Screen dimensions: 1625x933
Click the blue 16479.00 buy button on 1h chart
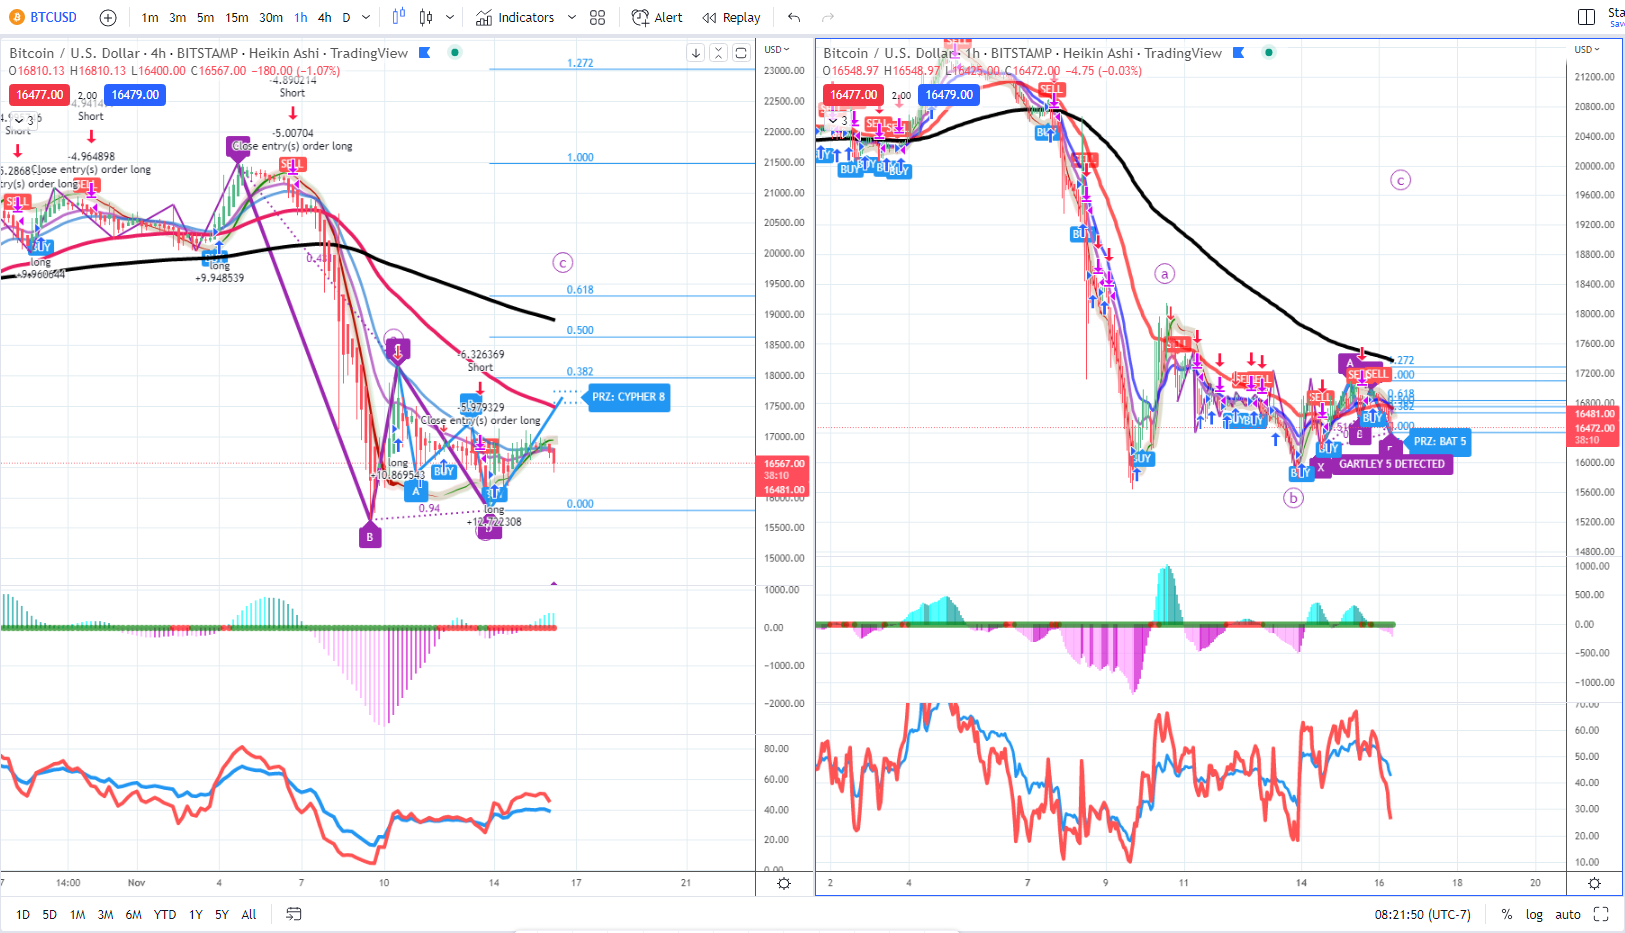pos(949,95)
